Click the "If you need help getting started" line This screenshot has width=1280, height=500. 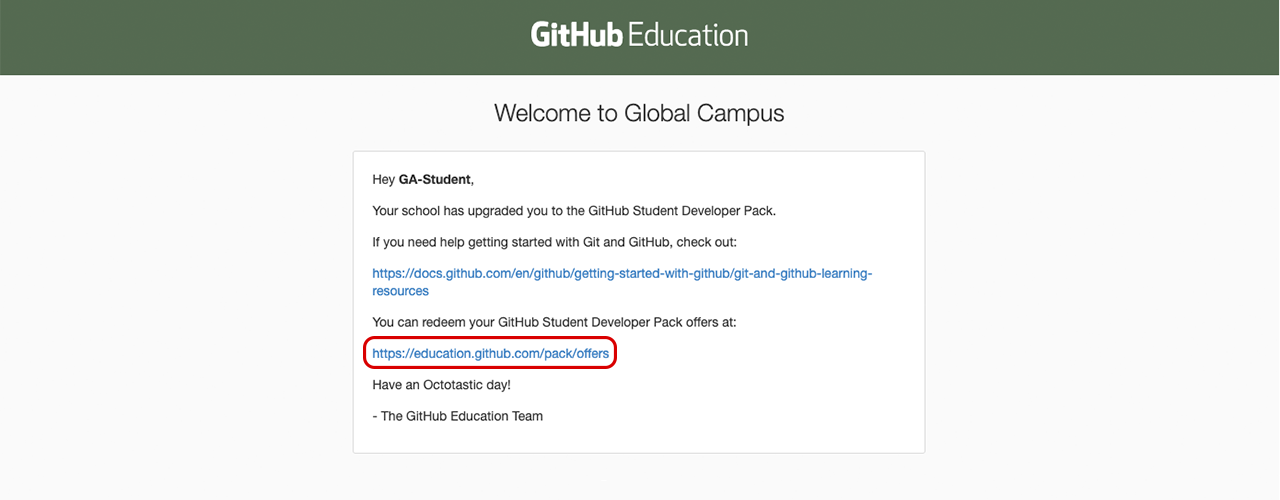coord(554,242)
